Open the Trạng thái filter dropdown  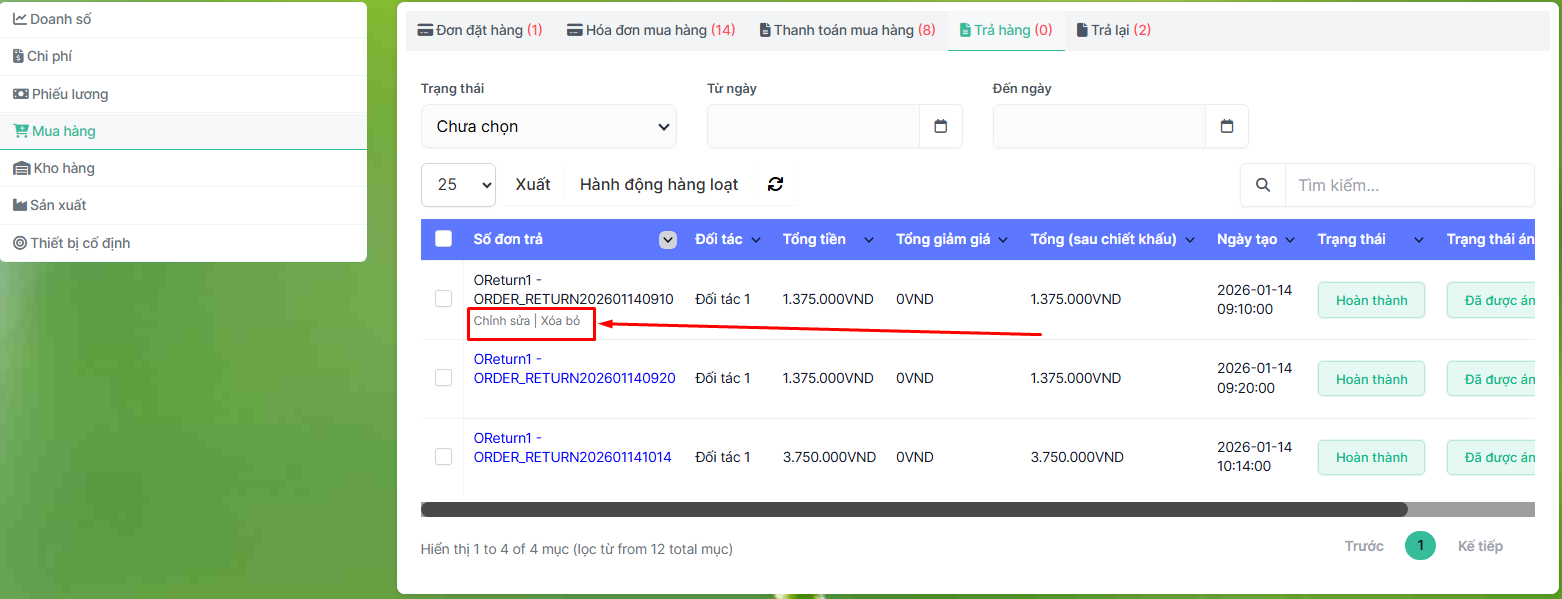coord(548,127)
